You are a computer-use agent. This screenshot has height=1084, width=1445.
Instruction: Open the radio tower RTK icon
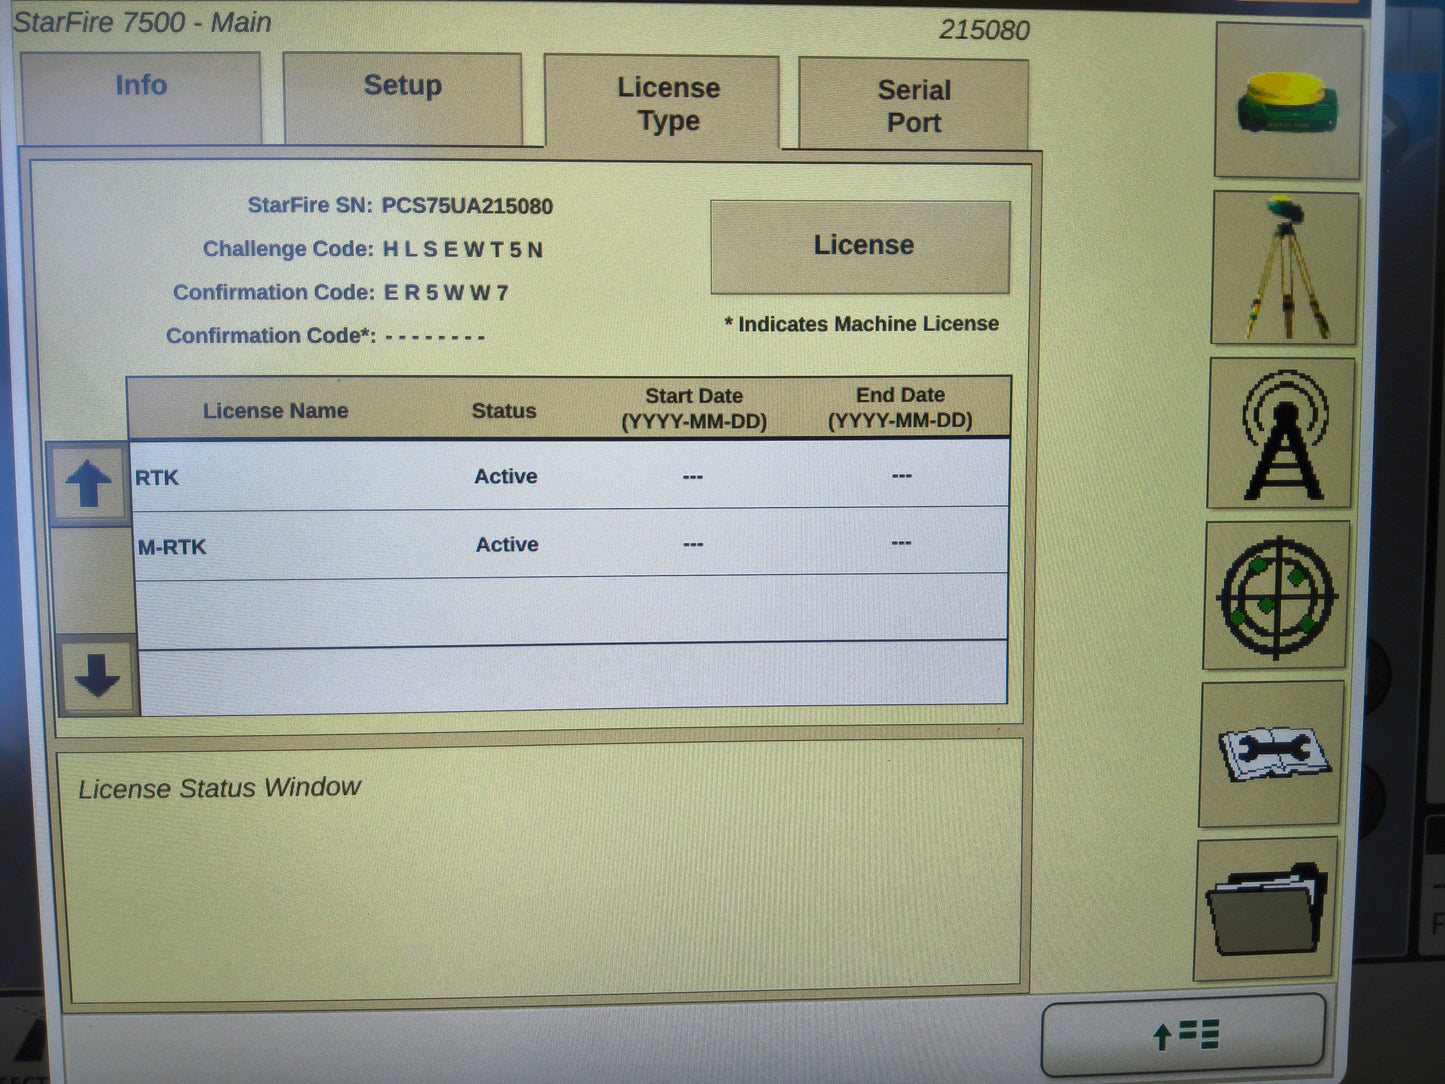click(1282, 433)
